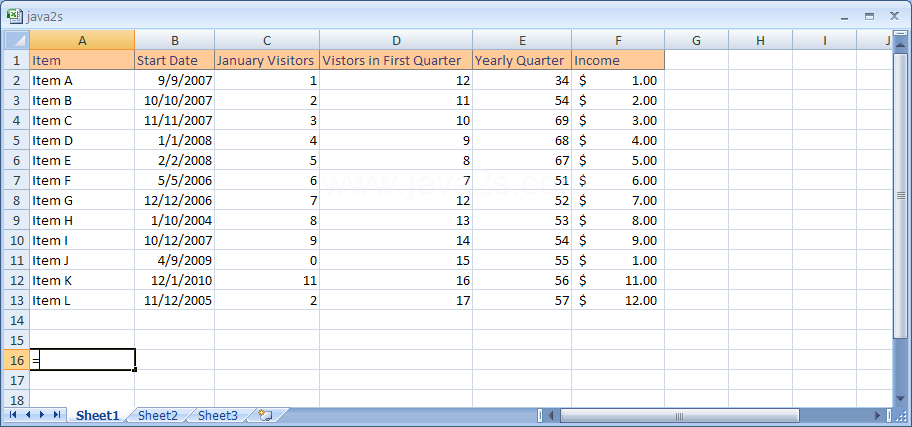912x427 pixels.
Task: Maximize the java2s workbook window
Action: coord(870,17)
